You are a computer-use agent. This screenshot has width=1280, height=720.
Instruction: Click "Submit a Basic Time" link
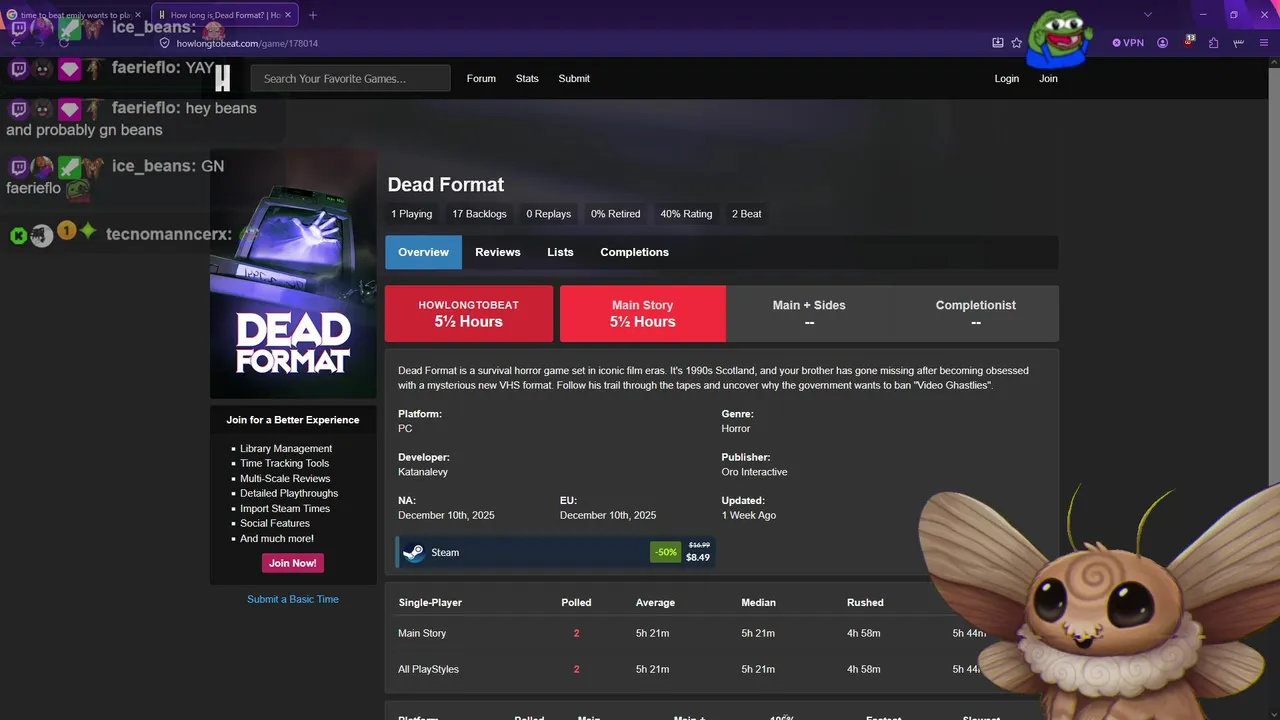[293, 599]
